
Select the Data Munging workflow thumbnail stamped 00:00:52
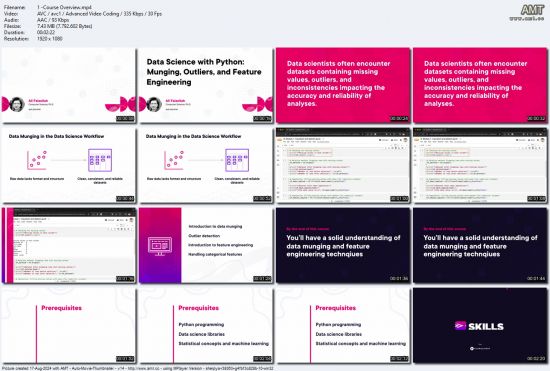206,165
